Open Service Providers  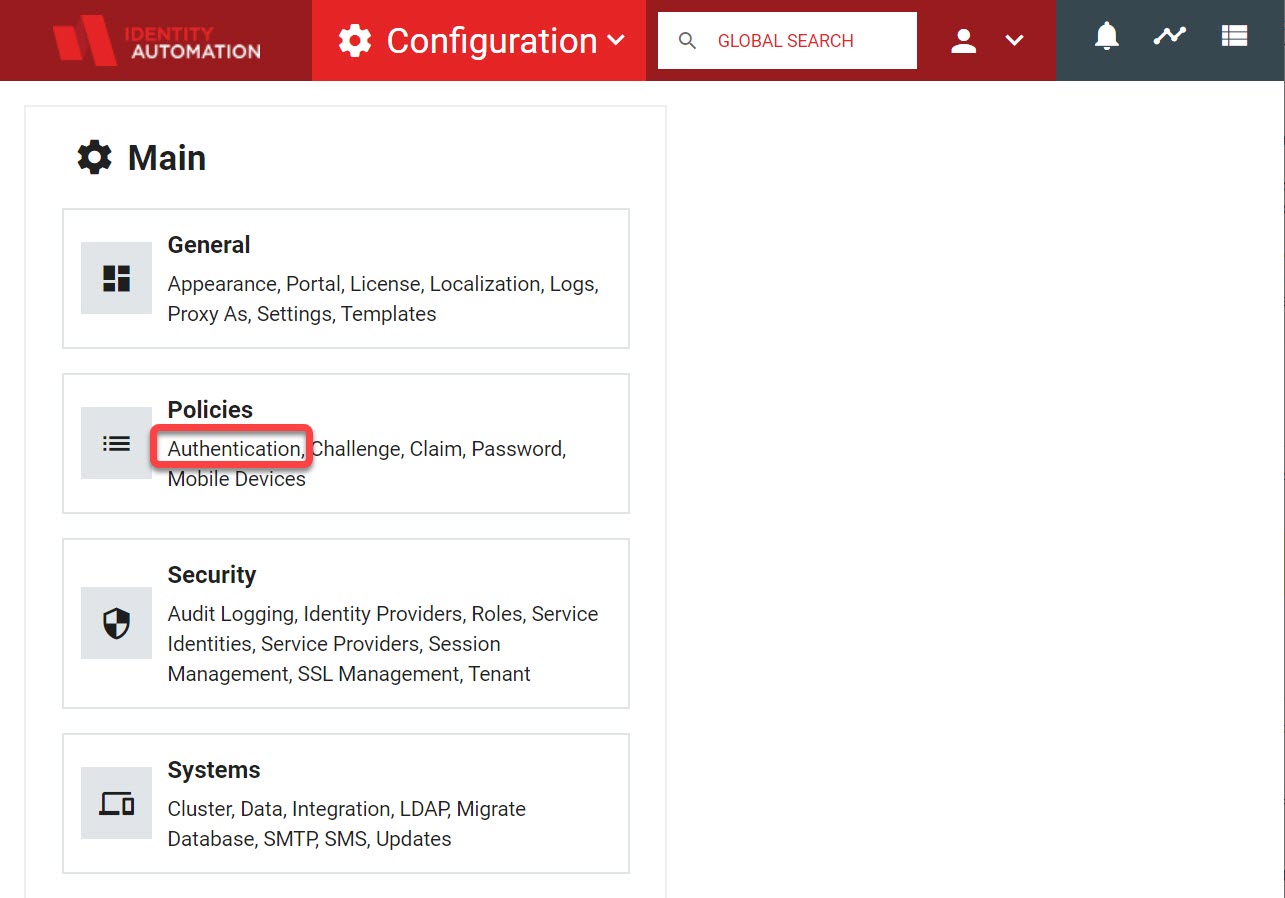click(340, 644)
